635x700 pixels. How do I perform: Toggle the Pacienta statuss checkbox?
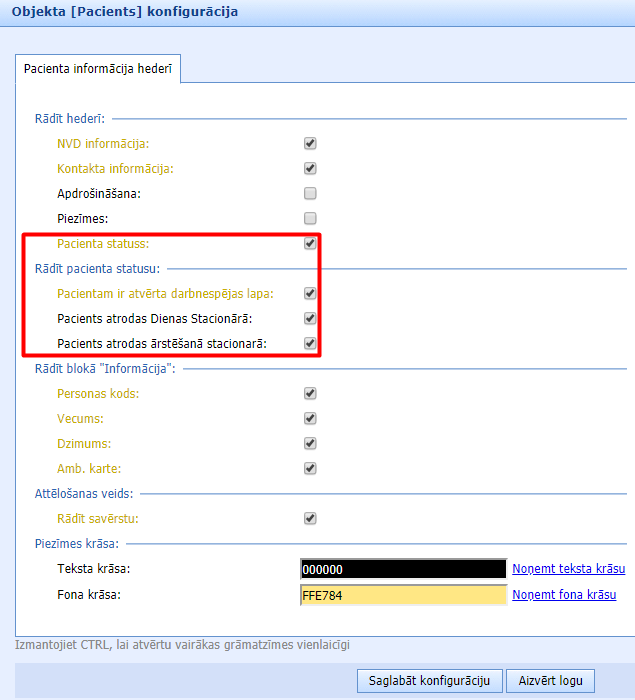point(310,243)
